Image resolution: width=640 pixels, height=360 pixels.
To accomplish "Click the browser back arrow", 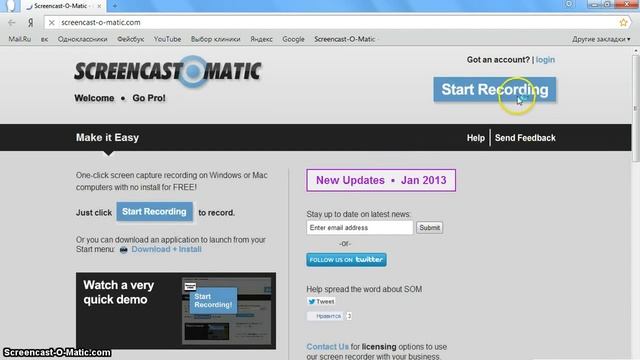I will point(12,22).
